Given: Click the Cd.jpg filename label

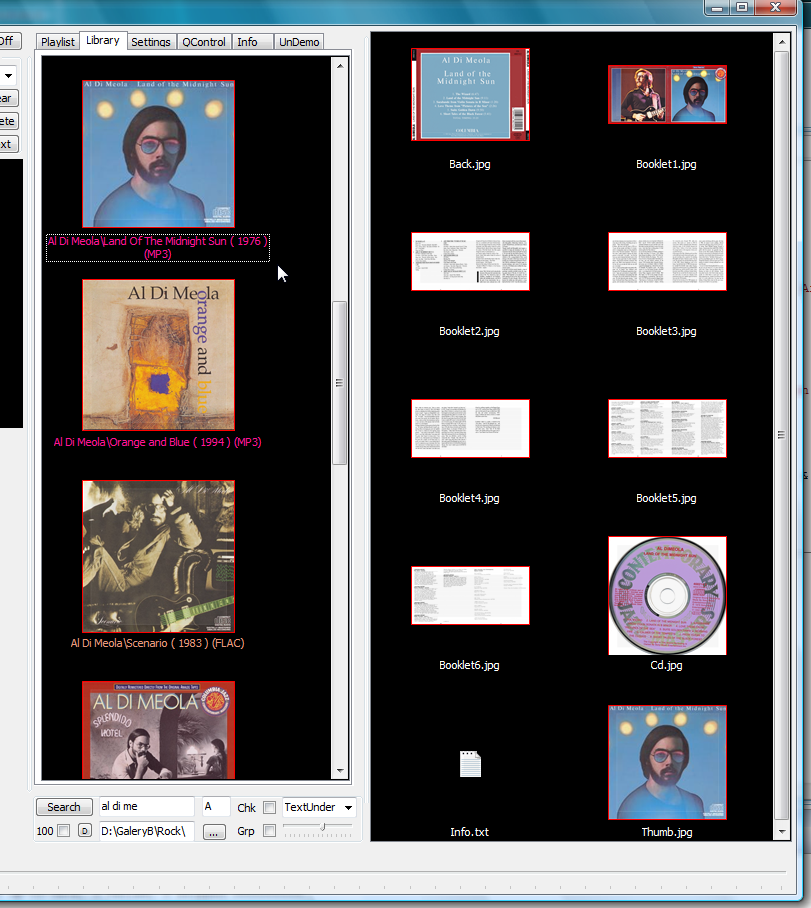Looking at the screenshot, I should pos(666,665).
